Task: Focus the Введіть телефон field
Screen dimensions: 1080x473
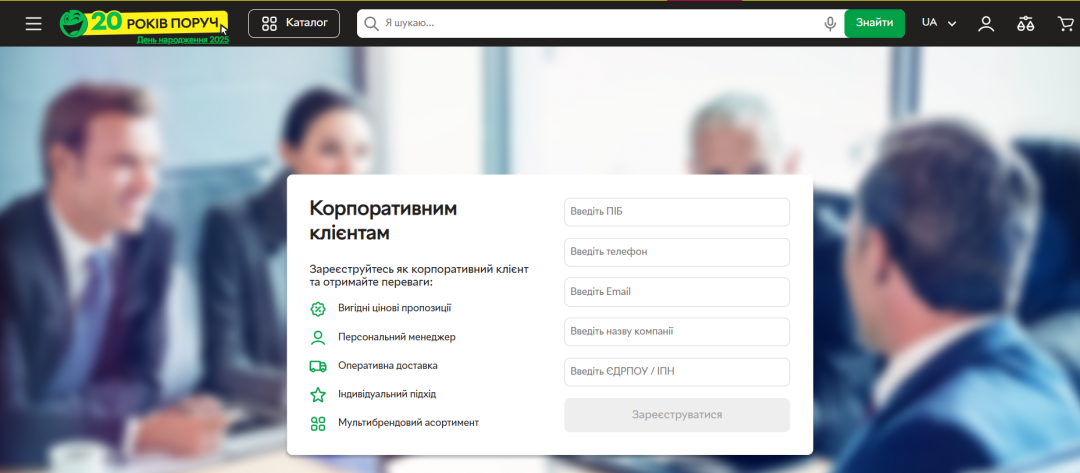Action: tap(676, 252)
